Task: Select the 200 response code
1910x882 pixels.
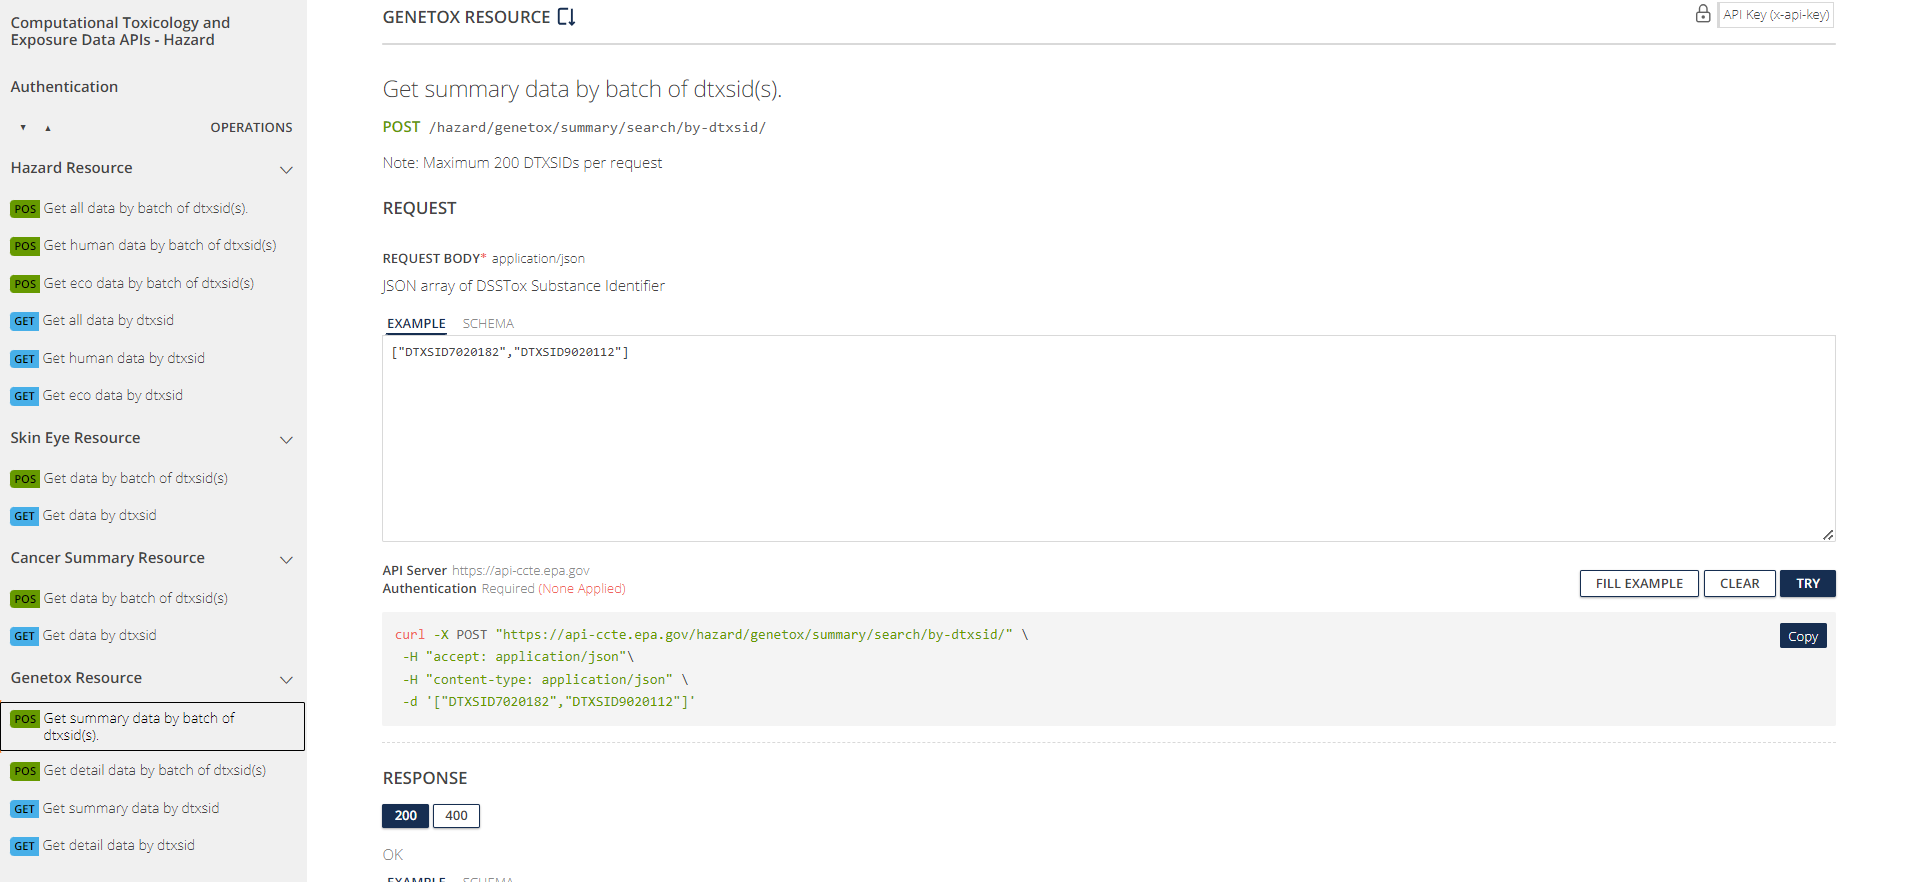Action: click(x=405, y=816)
